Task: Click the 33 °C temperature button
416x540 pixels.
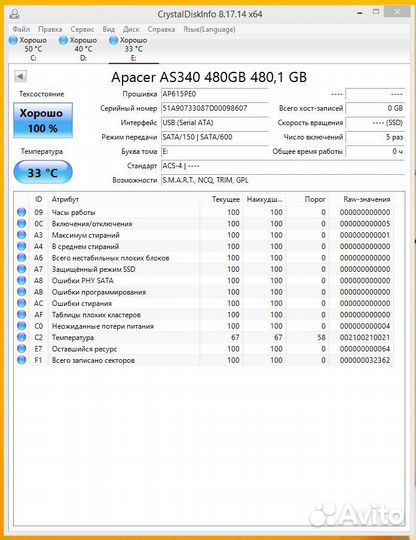Action: coord(43,172)
